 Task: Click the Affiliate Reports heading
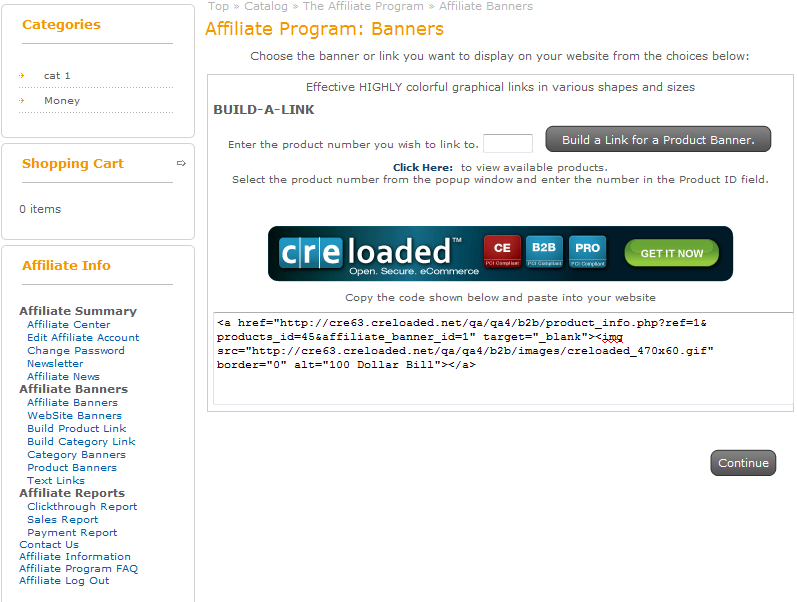pos(72,493)
